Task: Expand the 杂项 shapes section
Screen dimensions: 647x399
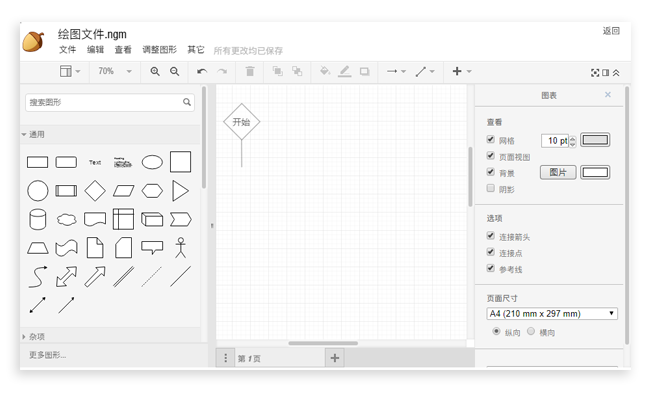Action: click(111, 337)
